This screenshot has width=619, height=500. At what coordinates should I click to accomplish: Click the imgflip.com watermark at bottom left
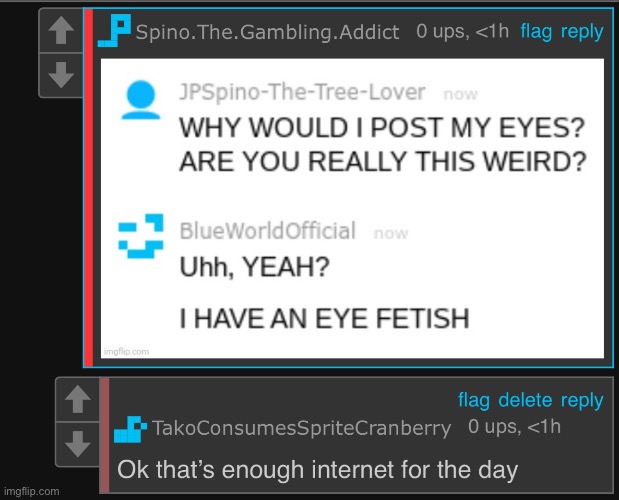click(32, 491)
